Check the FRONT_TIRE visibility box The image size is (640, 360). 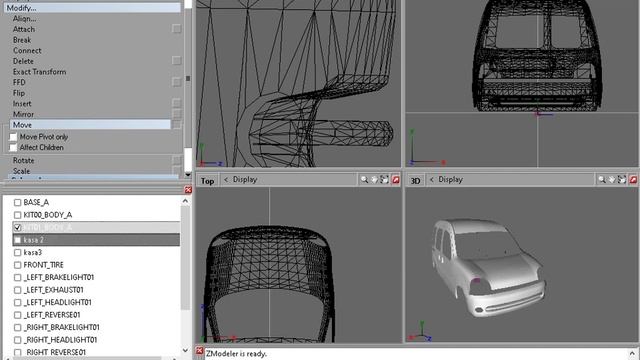click(x=17, y=265)
